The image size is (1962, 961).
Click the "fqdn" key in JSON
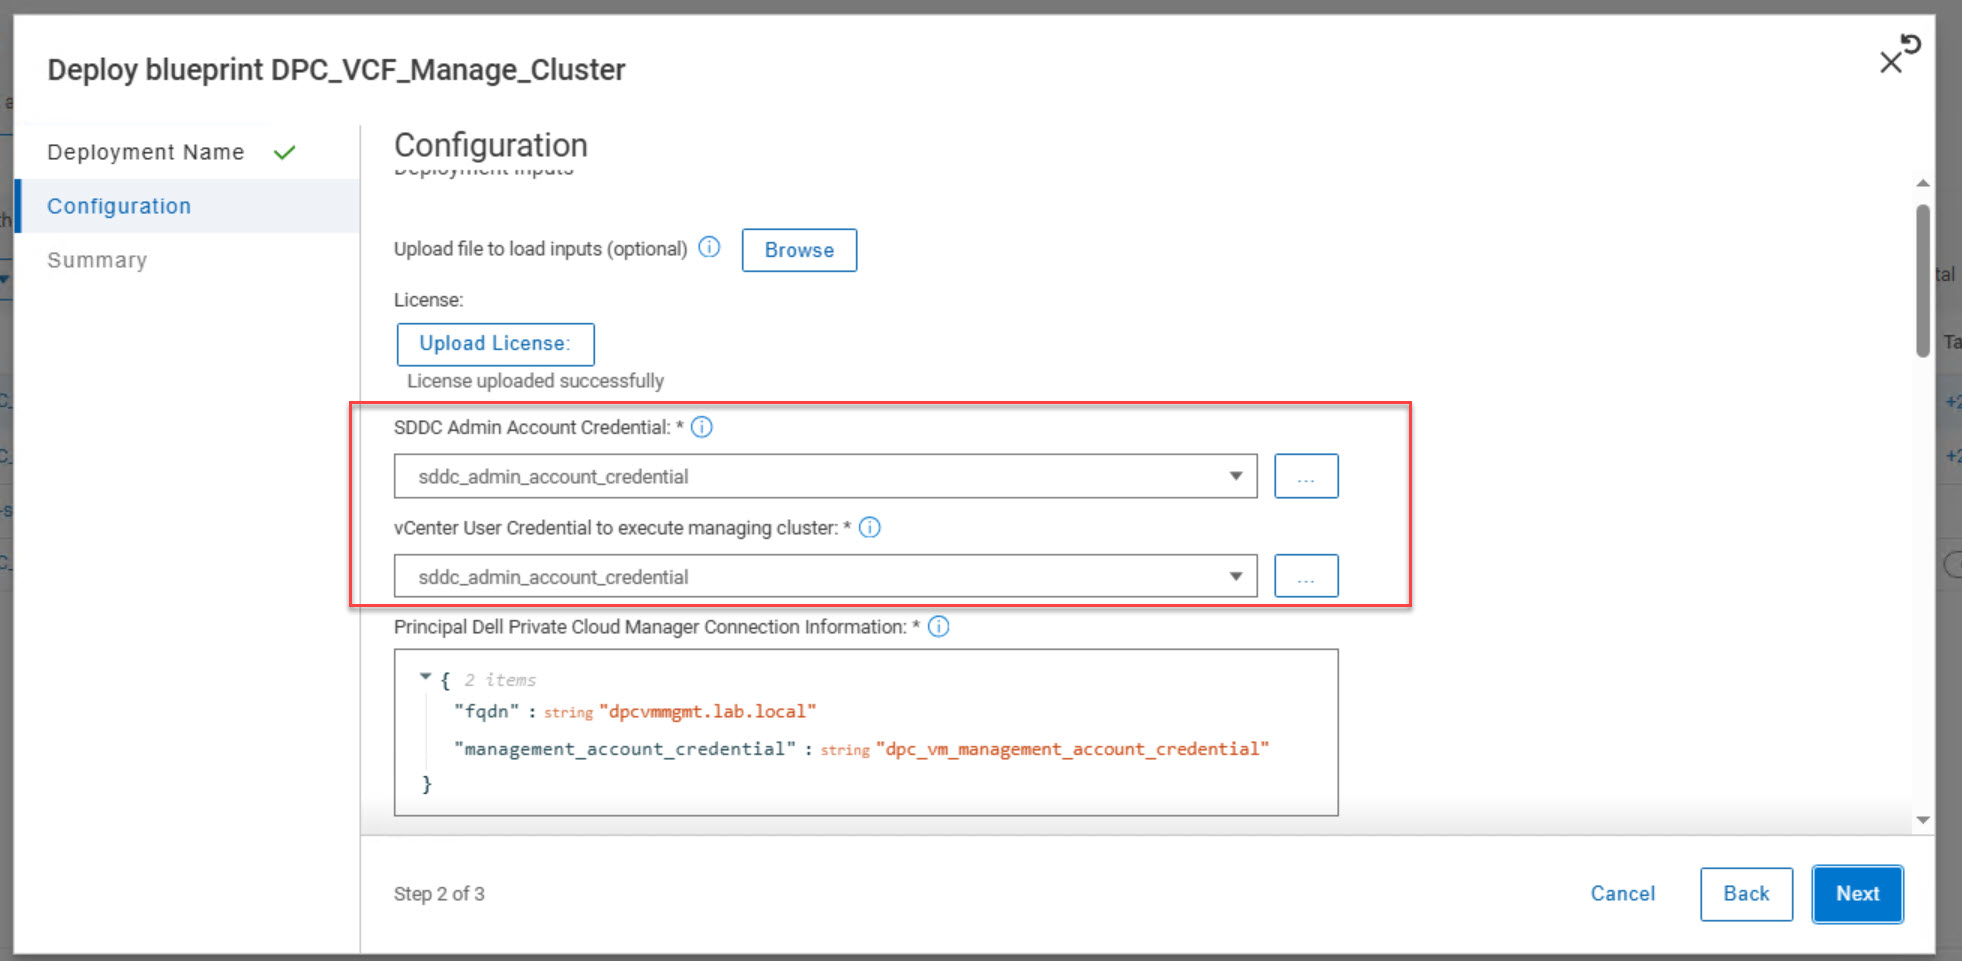(x=487, y=711)
